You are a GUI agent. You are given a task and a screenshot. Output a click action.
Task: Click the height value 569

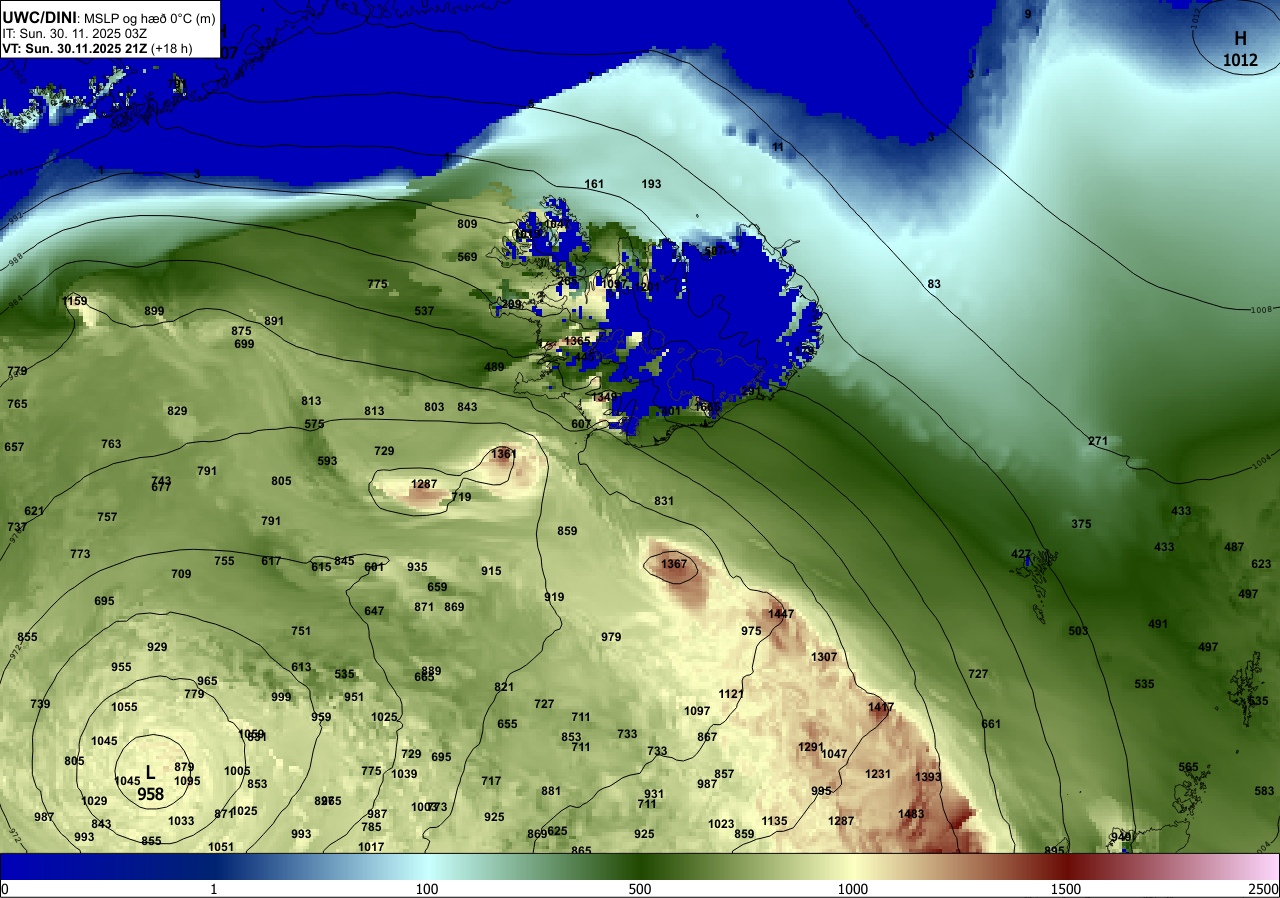[x=467, y=257]
